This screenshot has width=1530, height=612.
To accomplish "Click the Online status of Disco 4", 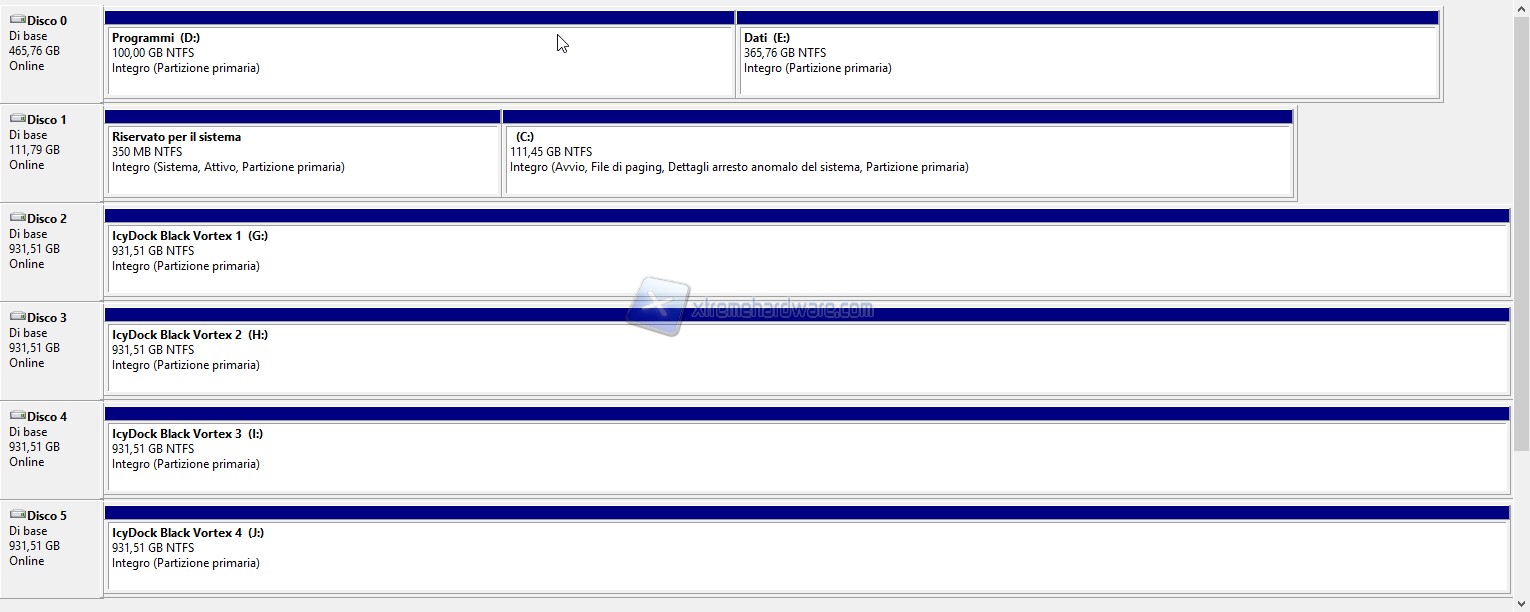I will coord(27,462).
